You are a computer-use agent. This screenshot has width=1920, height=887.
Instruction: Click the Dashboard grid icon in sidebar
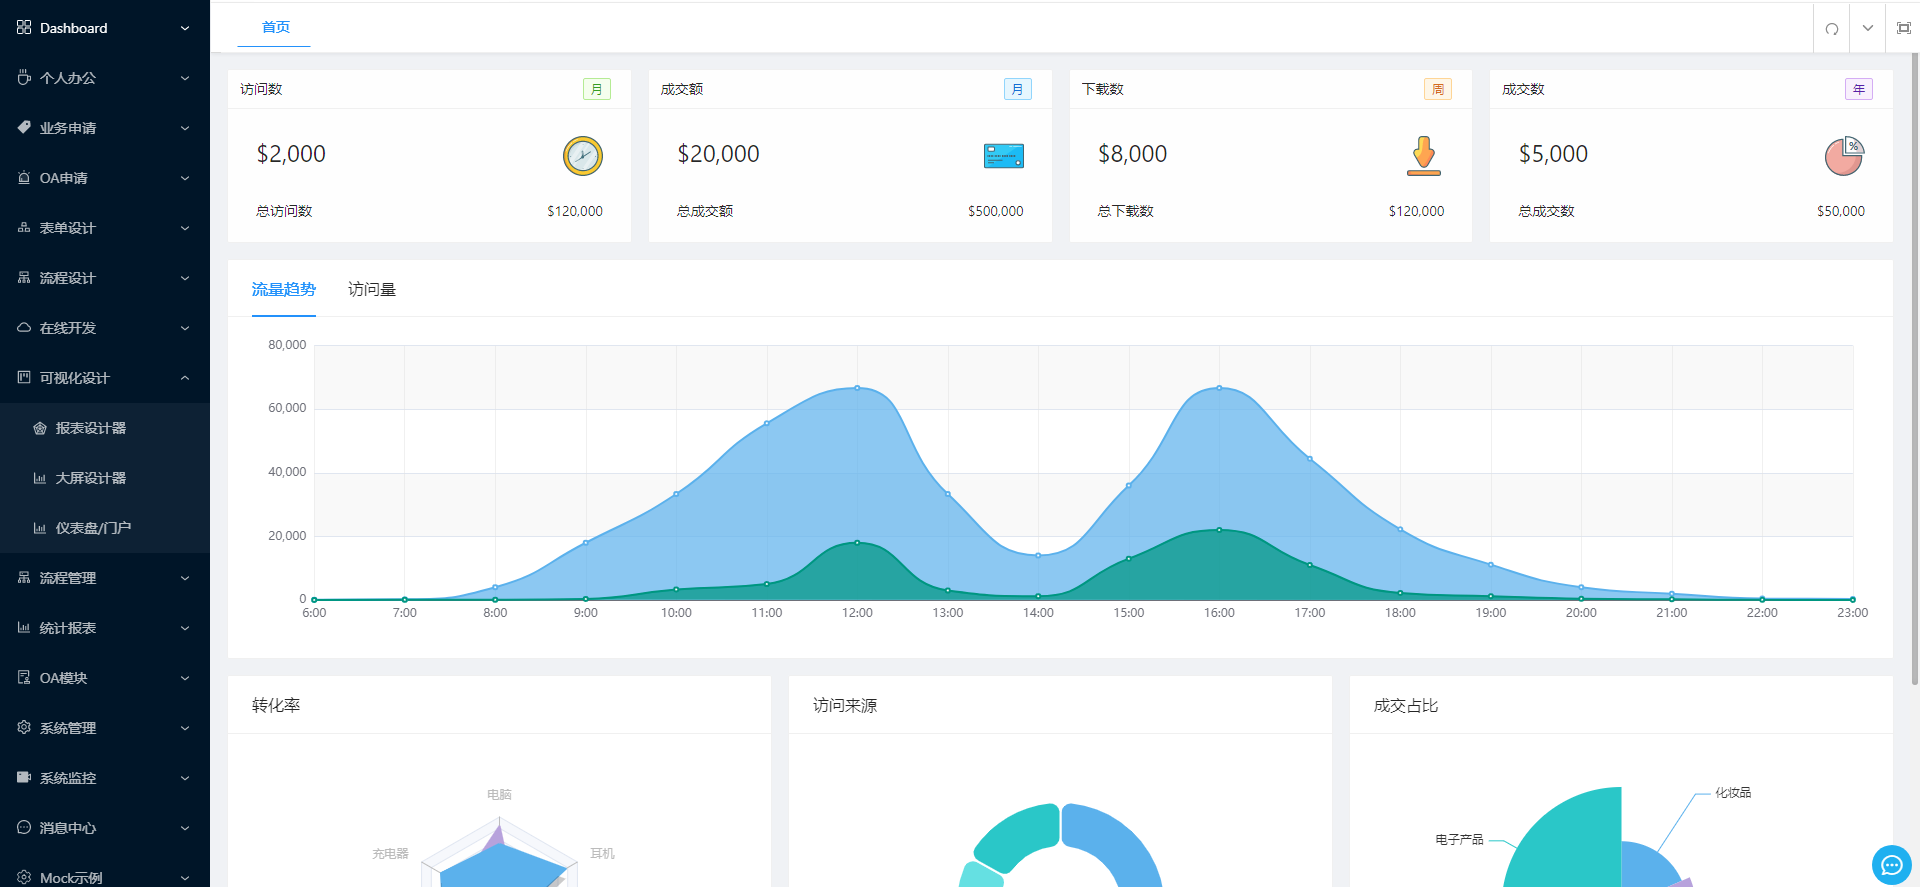coord(24,27)
